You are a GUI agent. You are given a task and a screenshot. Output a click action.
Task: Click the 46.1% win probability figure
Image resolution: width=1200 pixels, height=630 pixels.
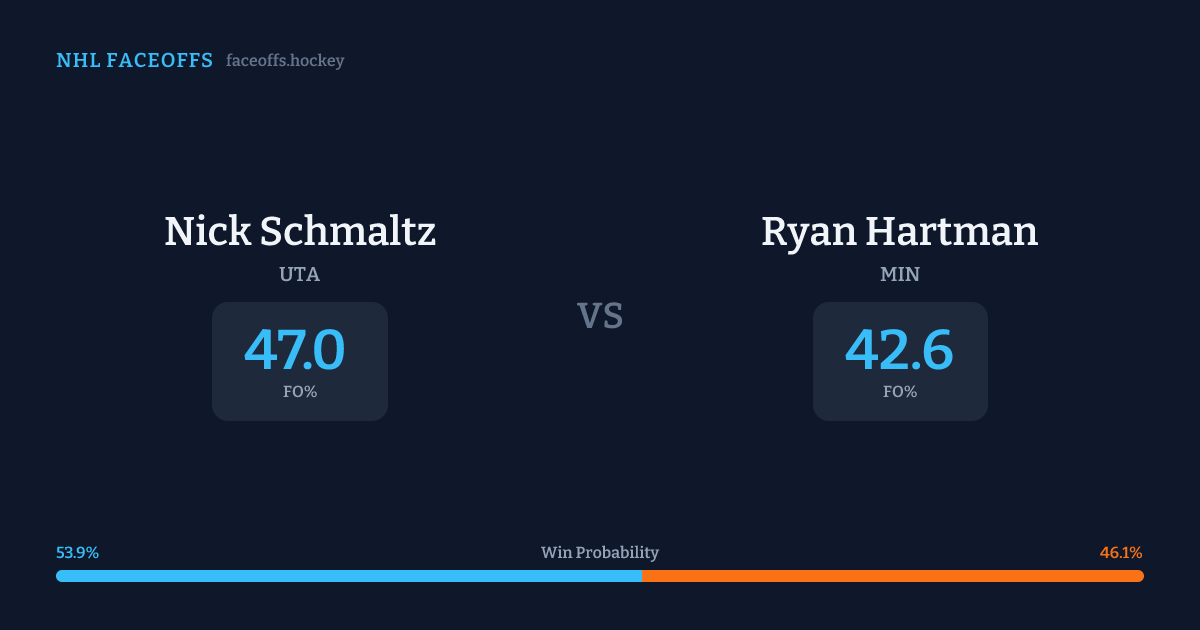coord(1121,553)
